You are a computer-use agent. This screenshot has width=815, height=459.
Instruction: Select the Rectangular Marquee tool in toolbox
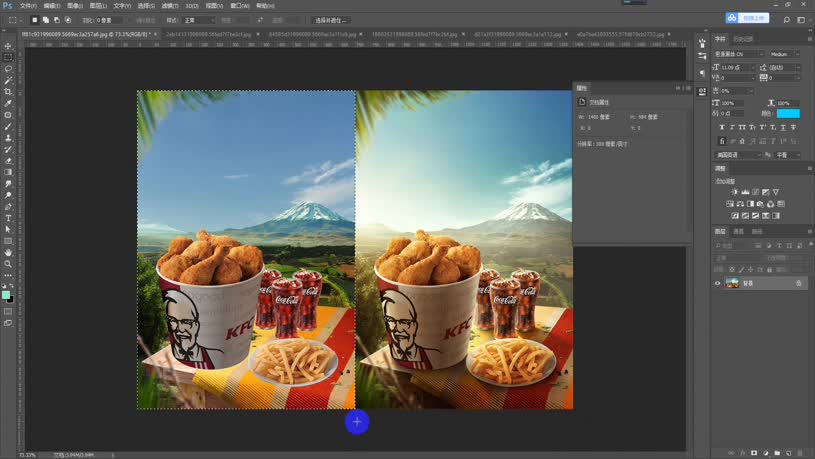8,57
